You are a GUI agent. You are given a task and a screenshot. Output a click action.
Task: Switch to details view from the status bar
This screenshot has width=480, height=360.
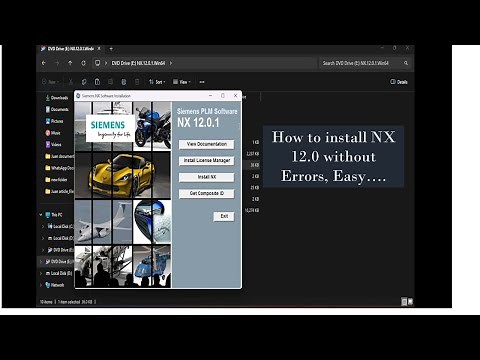[404, 302]
